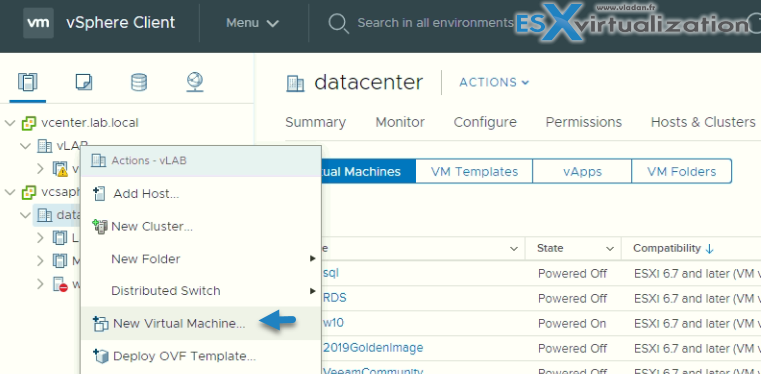Open the datacenter ACTIONS dropdown
The width and height of the screenshot is (761, 374).
(494, 82)
